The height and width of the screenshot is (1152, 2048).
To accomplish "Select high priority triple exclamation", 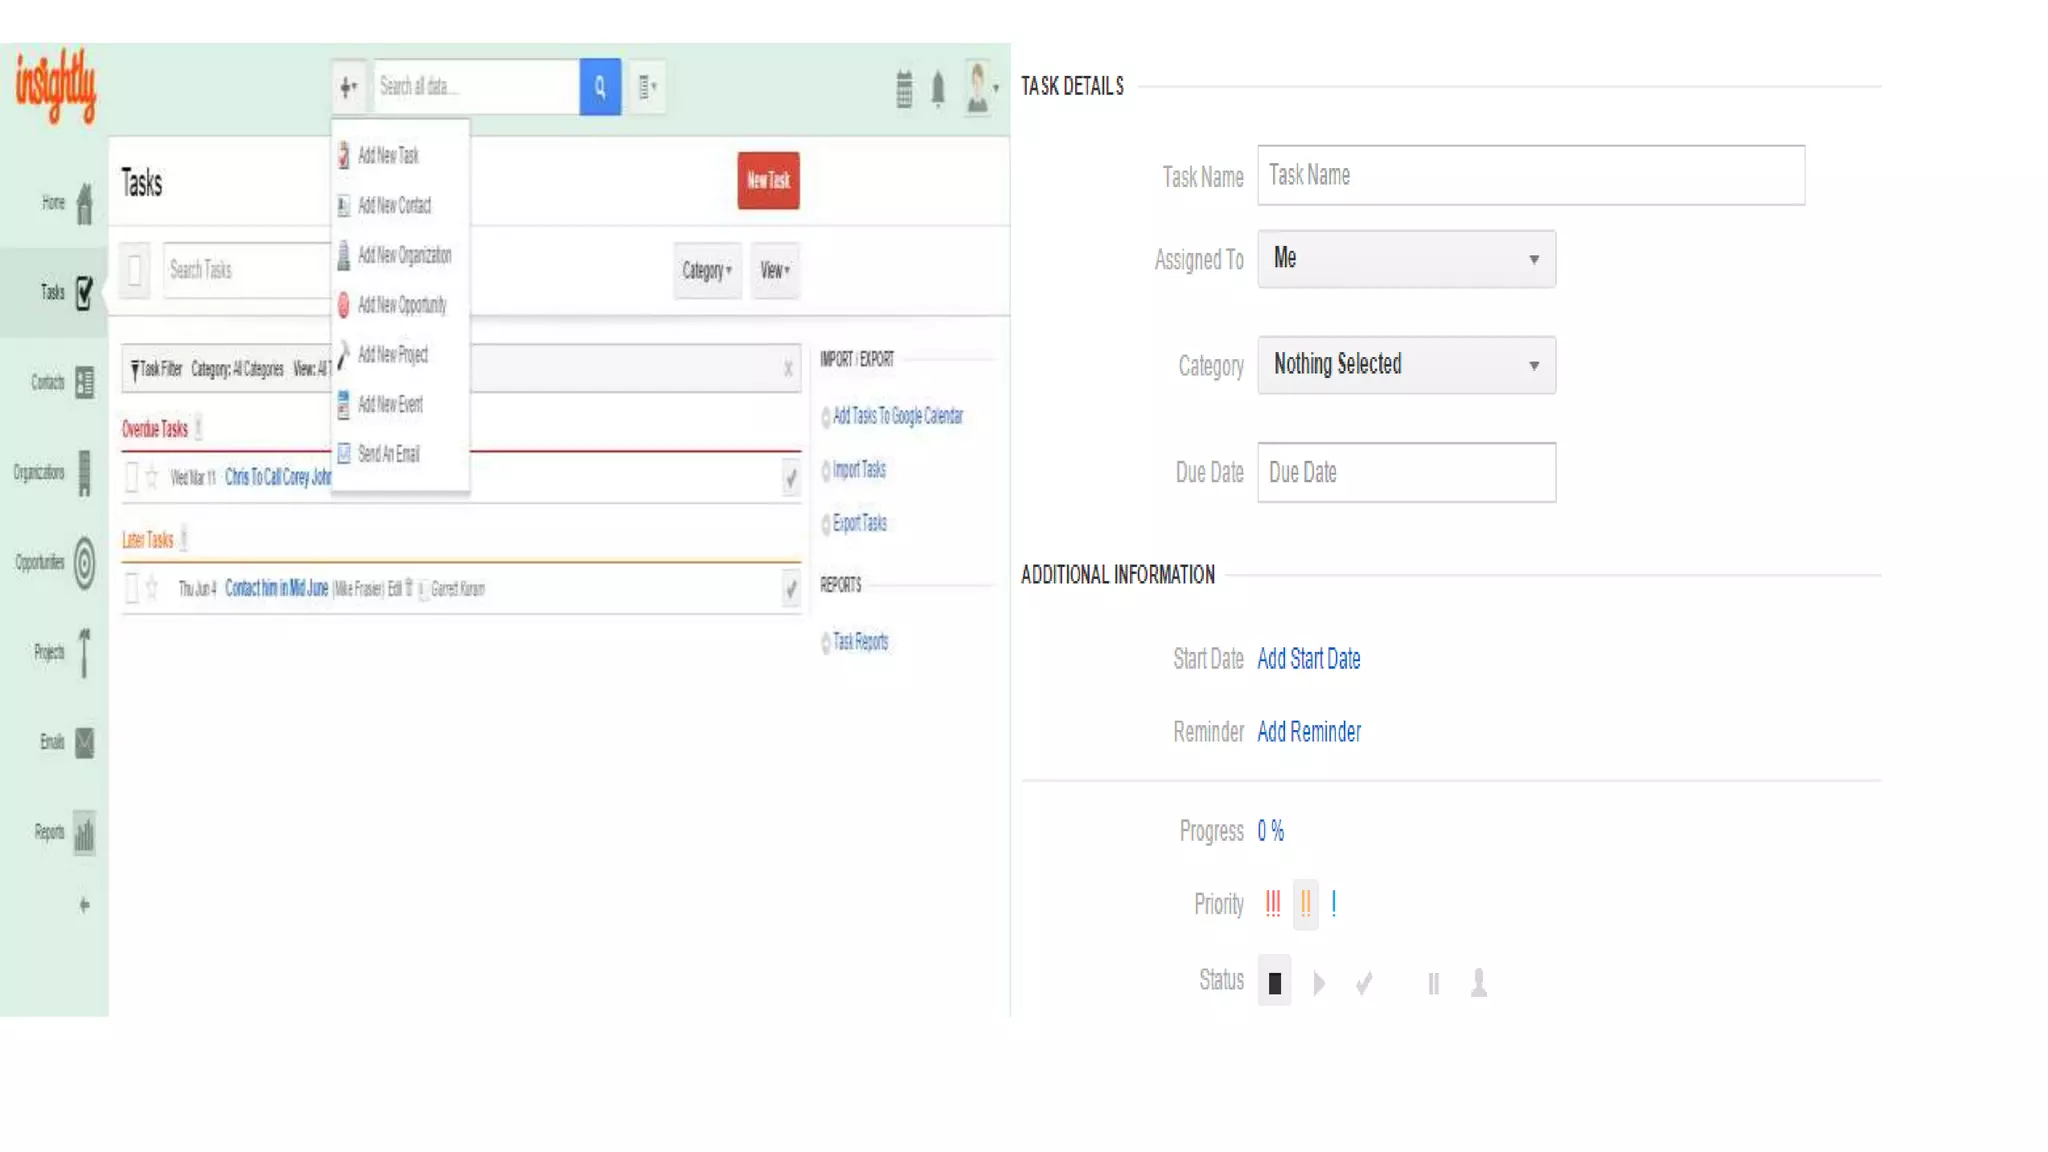I will coord(1272,904).
